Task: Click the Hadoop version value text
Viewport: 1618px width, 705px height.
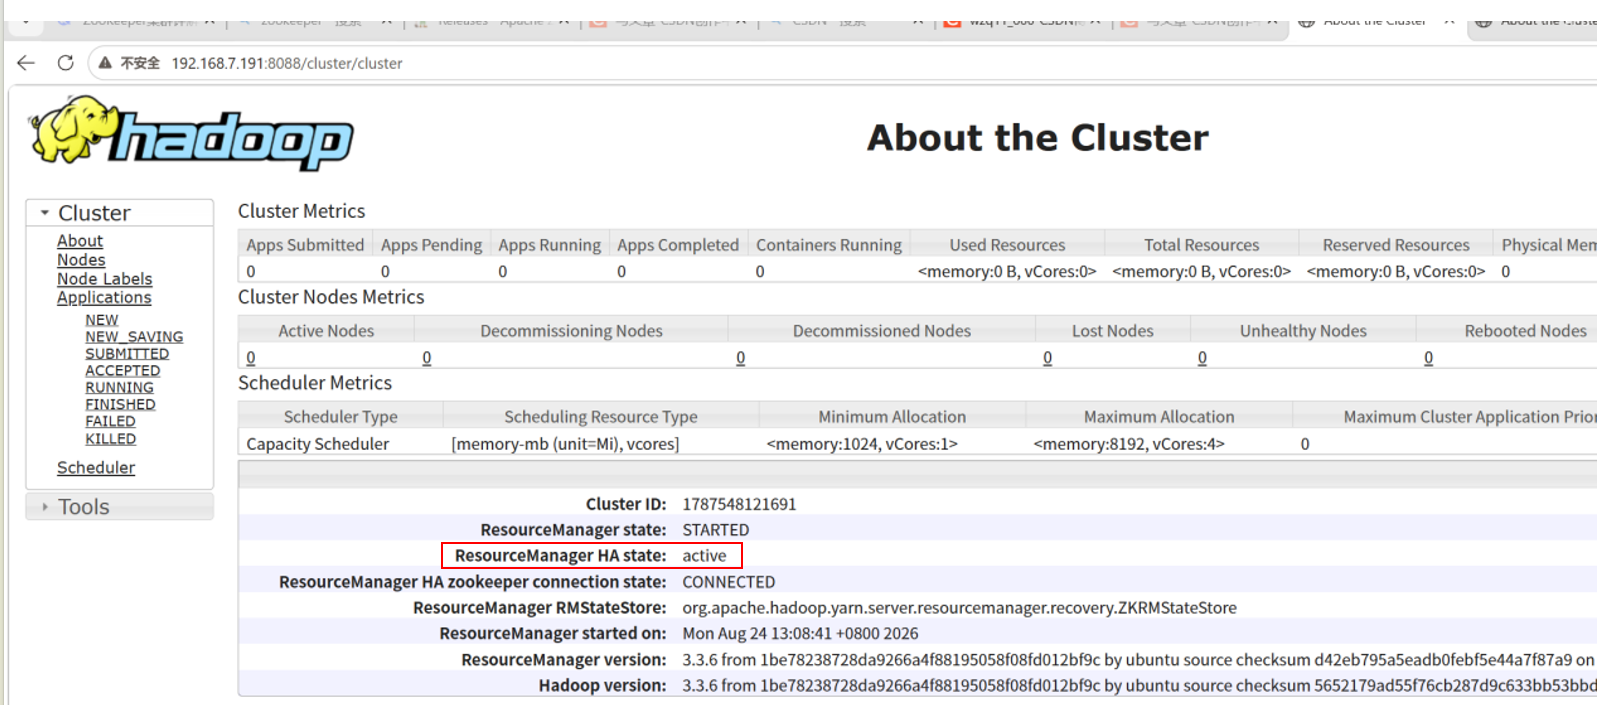Action: click(1139, 686)
